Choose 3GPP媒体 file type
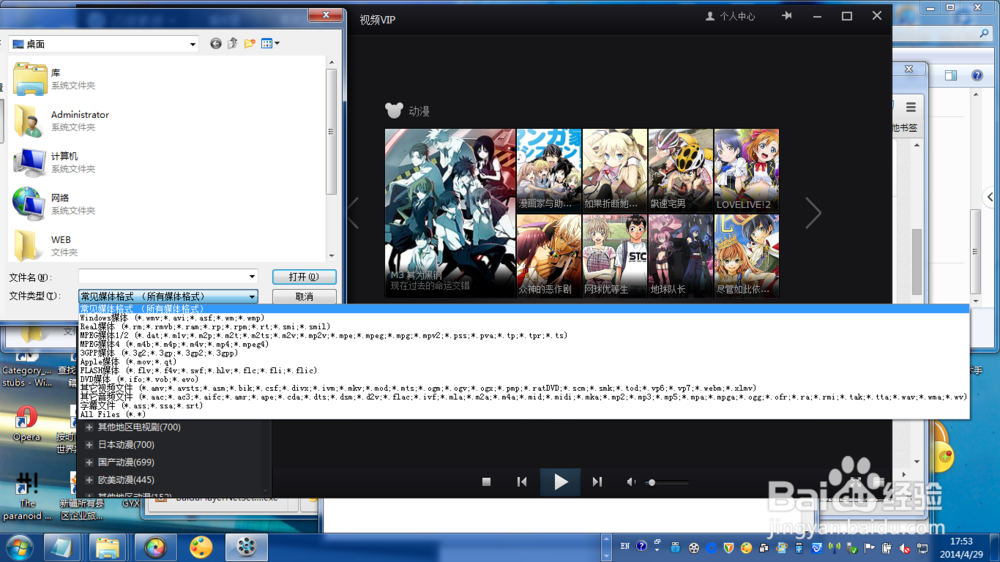This screenshot has width=1000, height=562. point(524,353)
